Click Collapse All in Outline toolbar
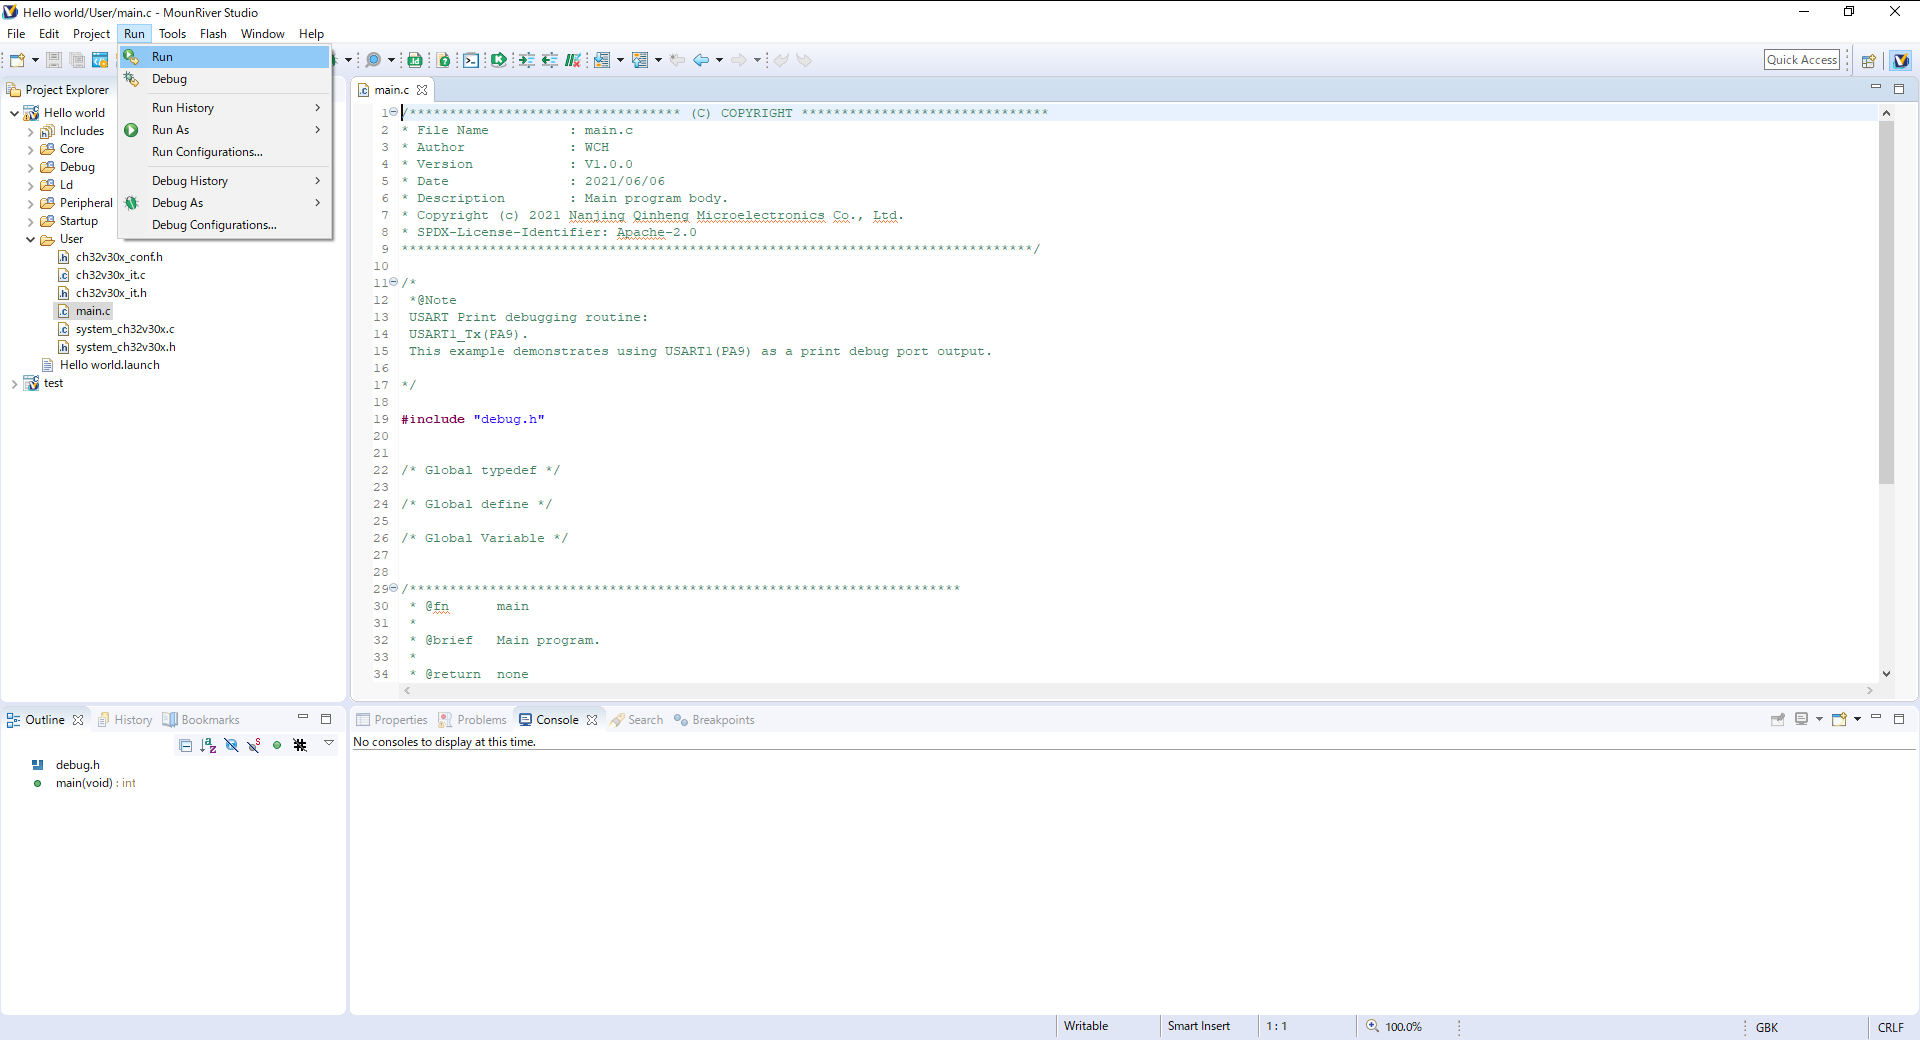This screenshot has width=1920, height=1040. 185,745
